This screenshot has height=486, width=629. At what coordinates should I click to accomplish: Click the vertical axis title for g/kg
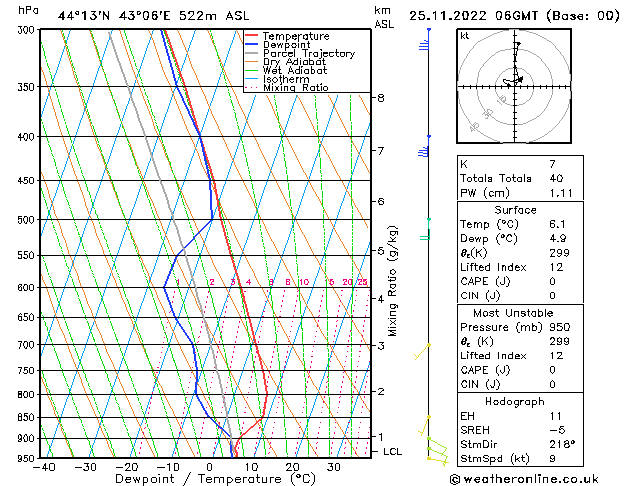pos(392,281)
